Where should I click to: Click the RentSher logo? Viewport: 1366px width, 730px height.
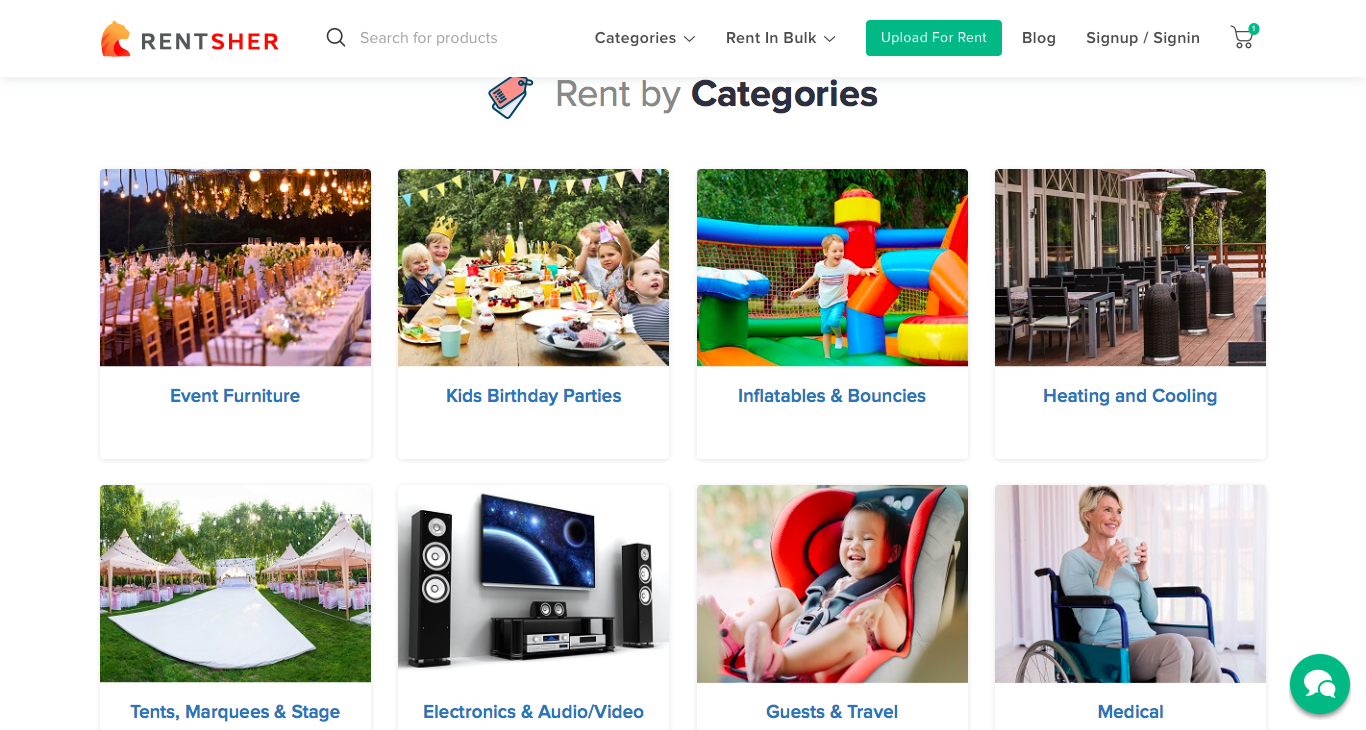coord(190,39)
